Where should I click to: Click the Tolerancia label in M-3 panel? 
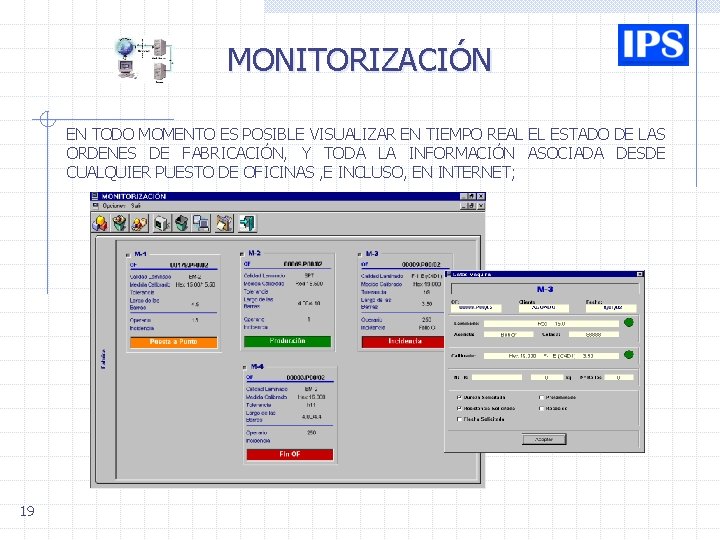pos(374,292)
